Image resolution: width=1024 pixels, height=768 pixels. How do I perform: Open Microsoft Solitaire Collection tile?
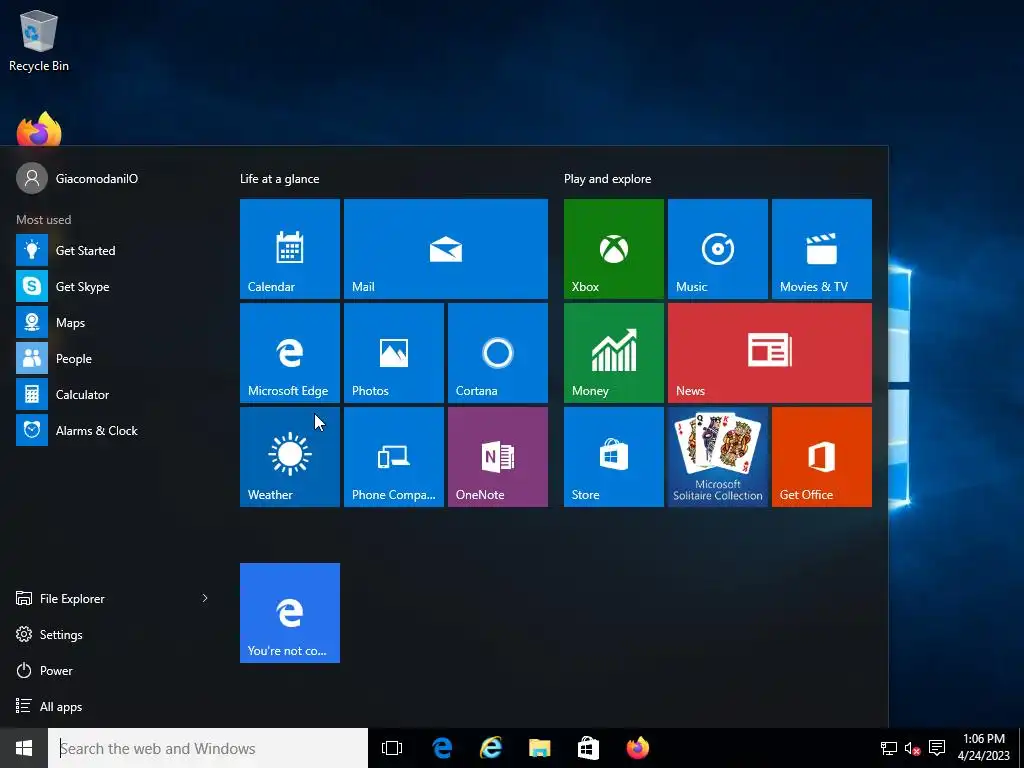(718, 456)
